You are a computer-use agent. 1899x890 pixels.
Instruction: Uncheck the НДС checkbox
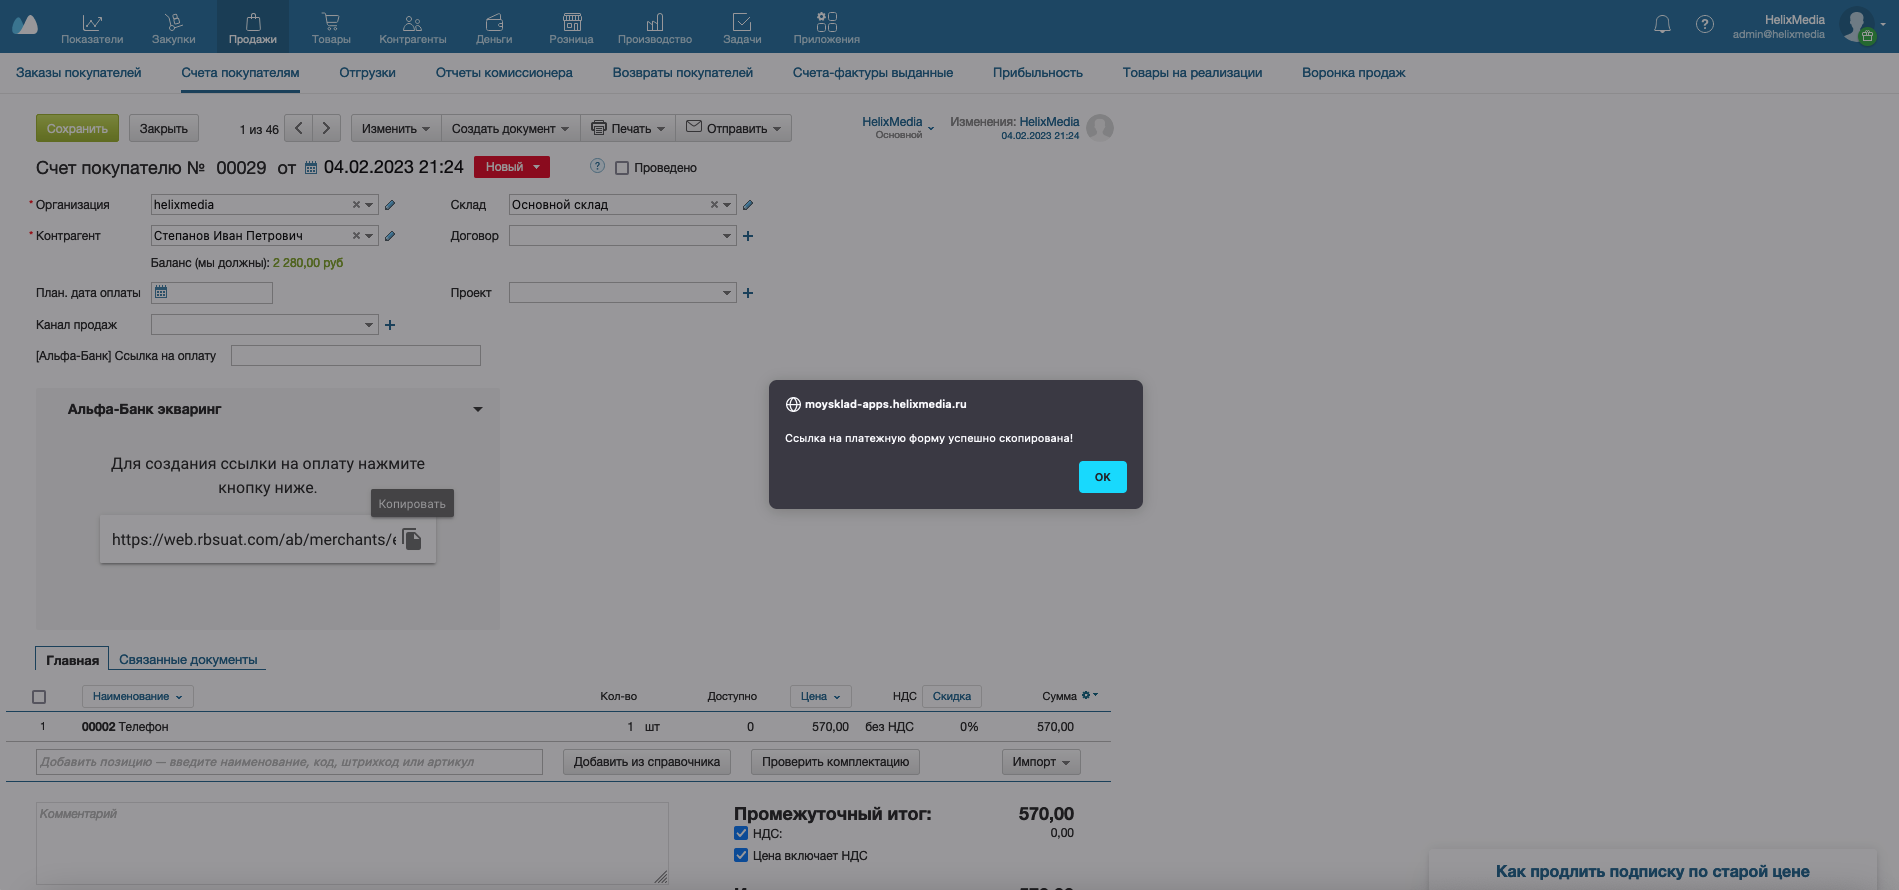[x=741, y=833]
